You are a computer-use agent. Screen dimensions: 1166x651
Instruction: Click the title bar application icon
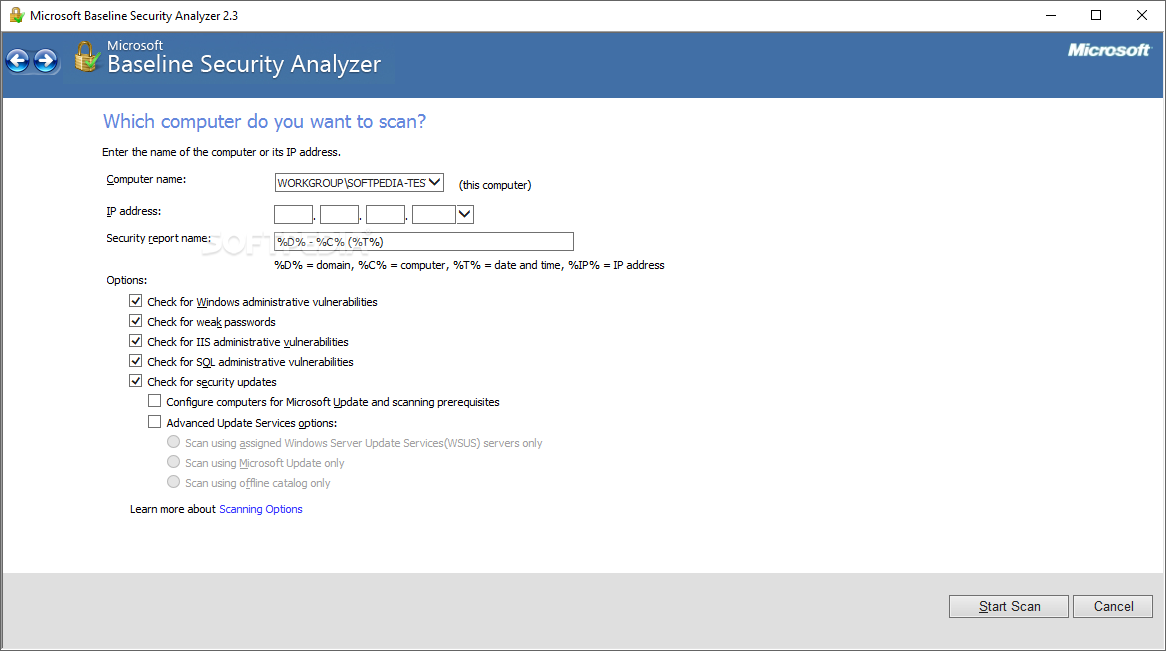(x=16, y=15)
